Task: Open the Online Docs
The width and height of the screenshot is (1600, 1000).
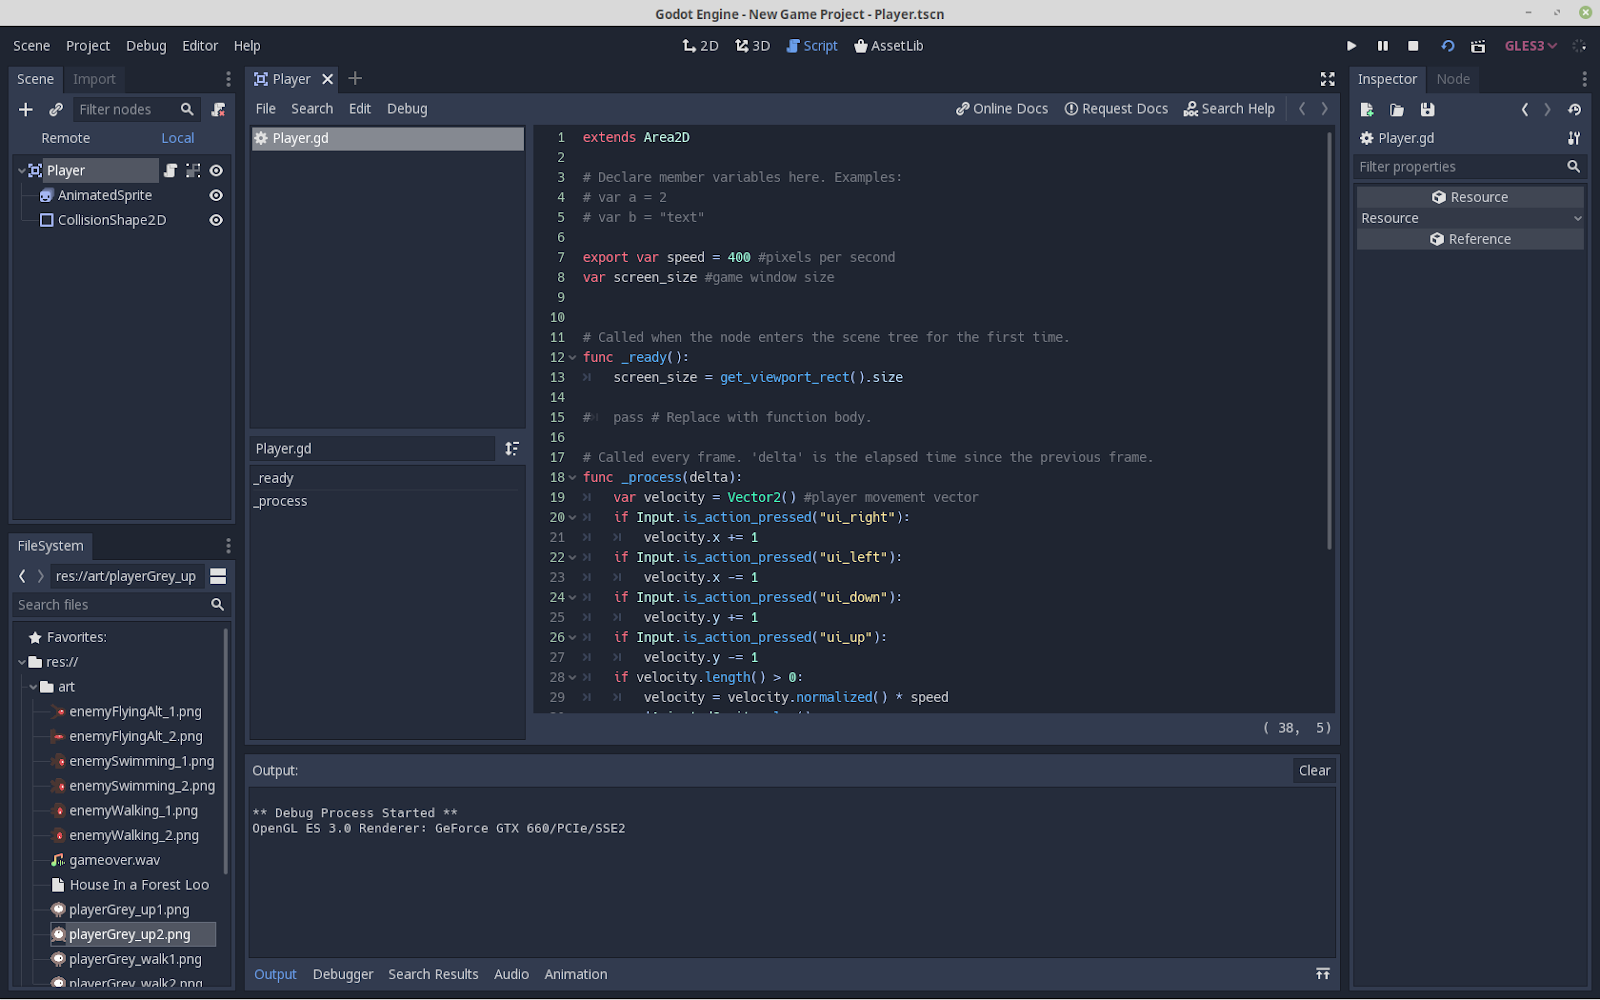Action: (x=1001, y=108)
